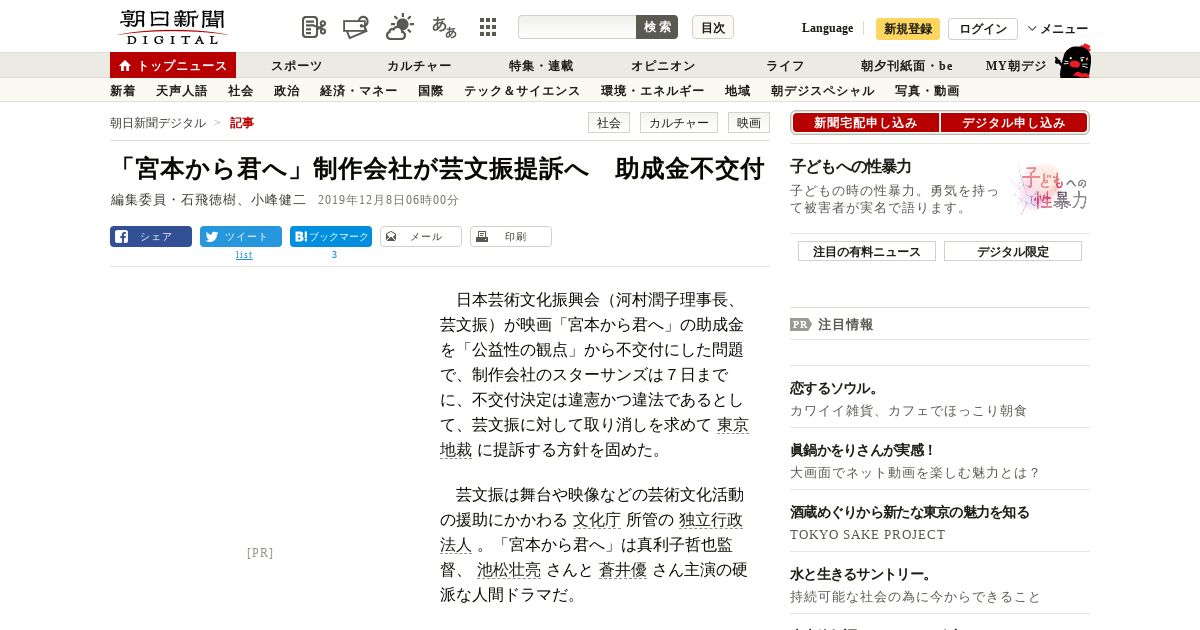This screenshot has height=630, width=1200.
Task: Select 写真・動画 in the sub-navigation
Action: click(927, 91)
